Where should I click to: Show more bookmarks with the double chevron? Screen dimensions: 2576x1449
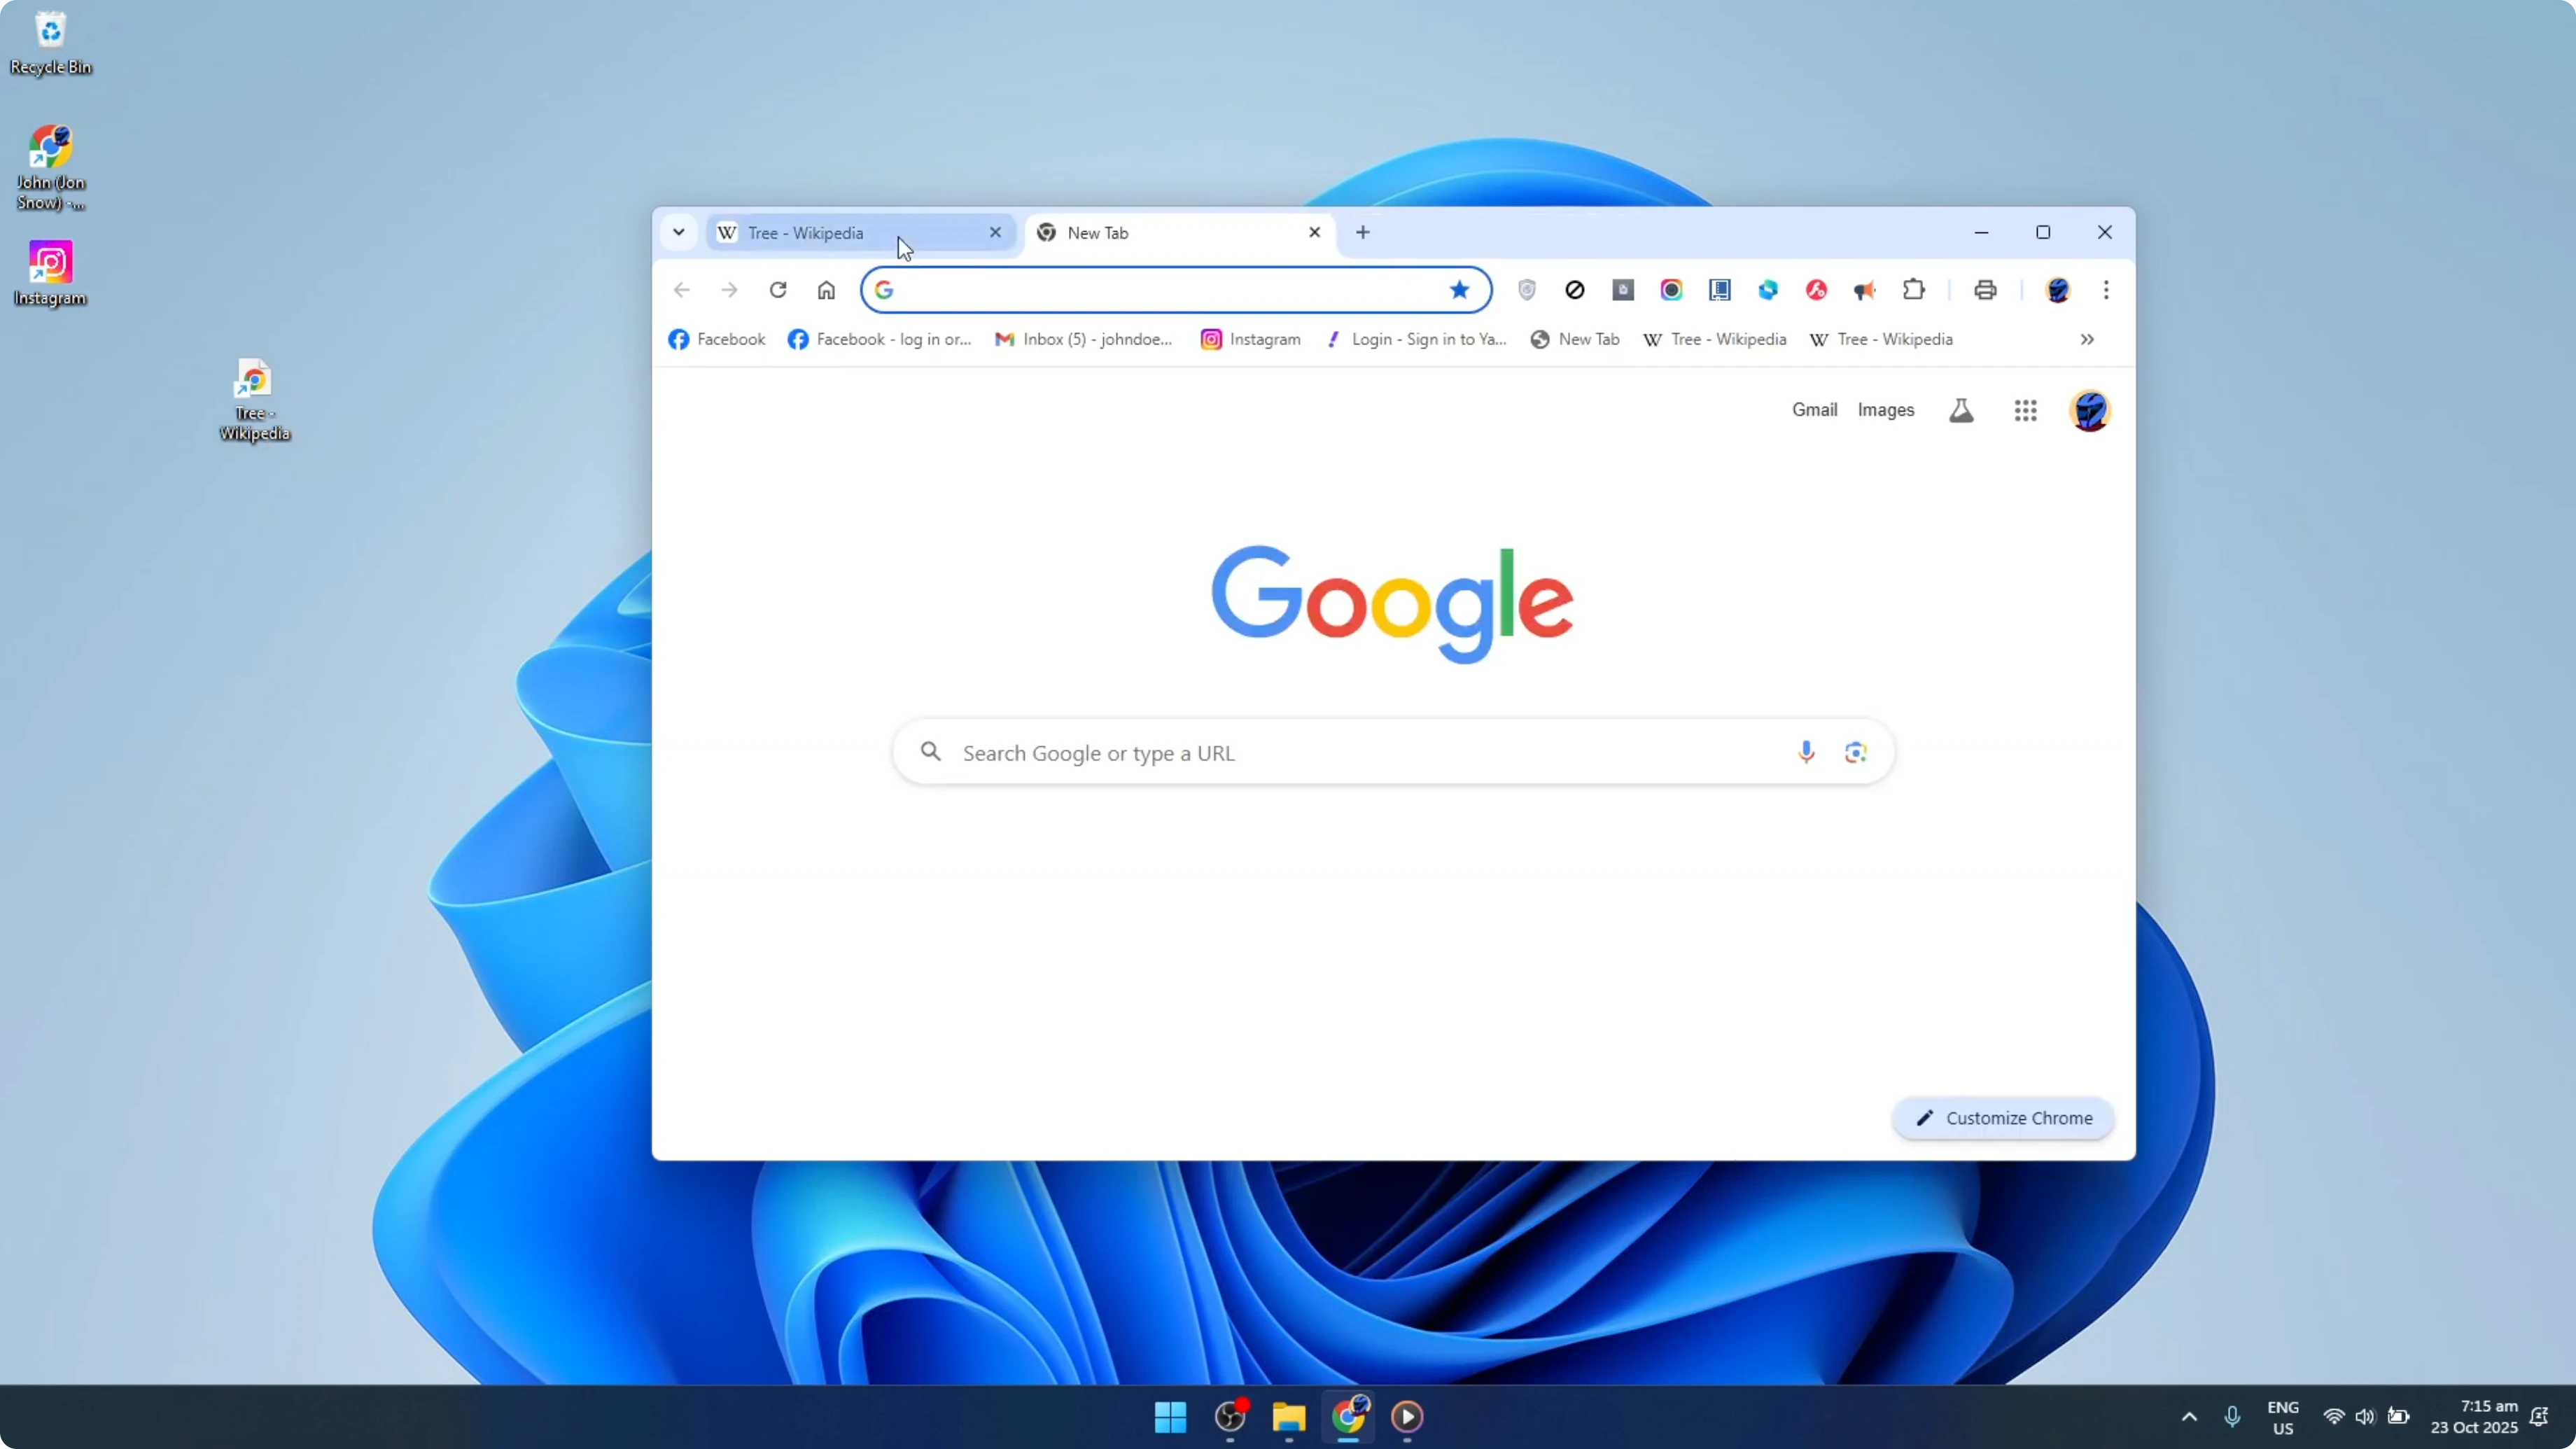click(x=2087, y=339)
